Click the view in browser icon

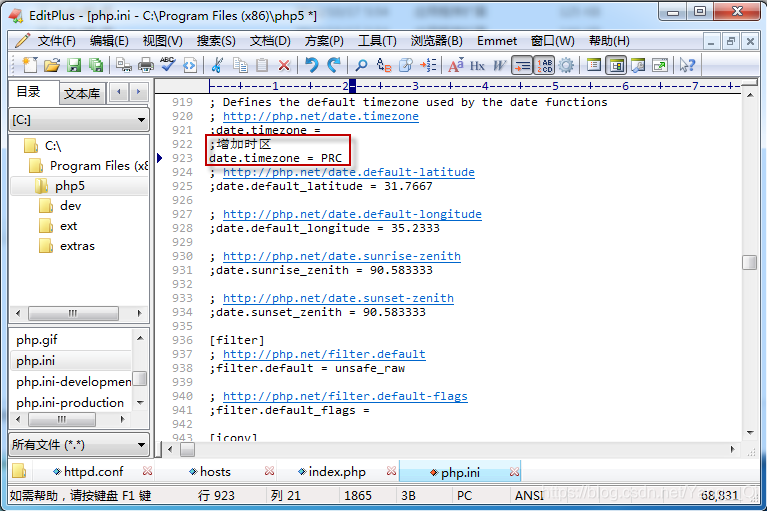[x=190, y=65]
